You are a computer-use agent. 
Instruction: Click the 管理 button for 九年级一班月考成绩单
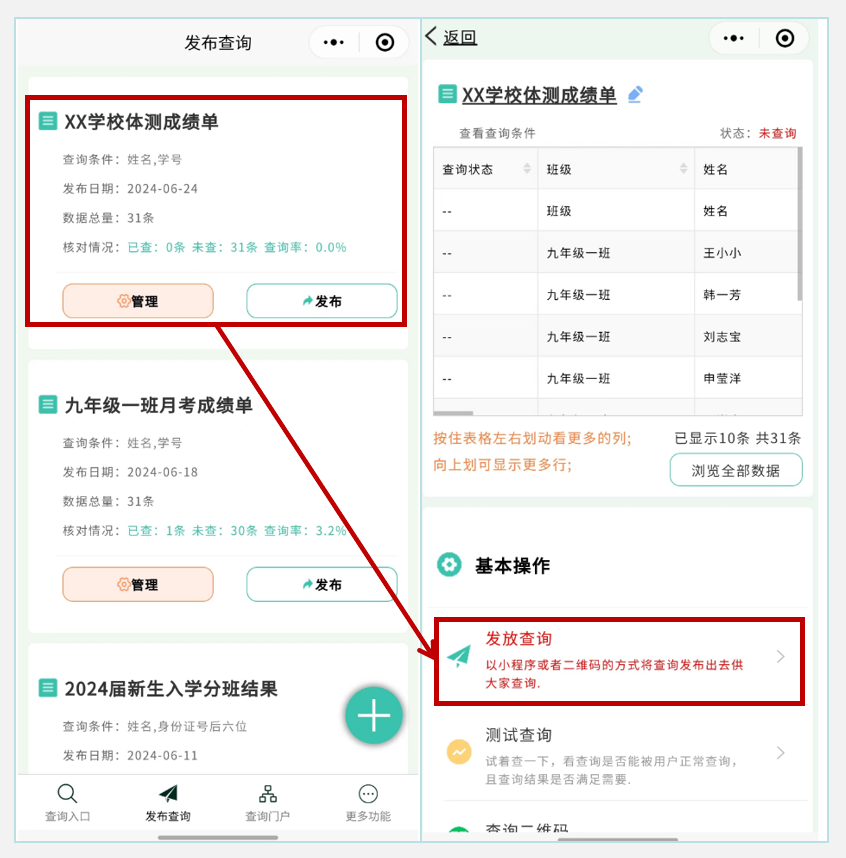pyautogui.click(x=138, y=584)
